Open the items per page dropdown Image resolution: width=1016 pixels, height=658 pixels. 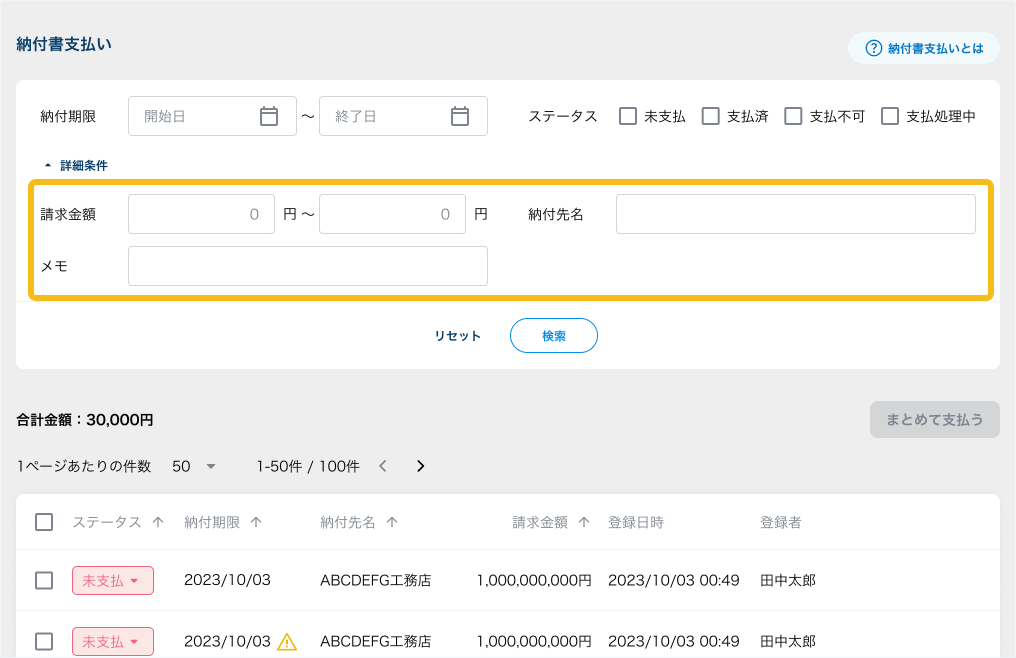tap(194, 466)
